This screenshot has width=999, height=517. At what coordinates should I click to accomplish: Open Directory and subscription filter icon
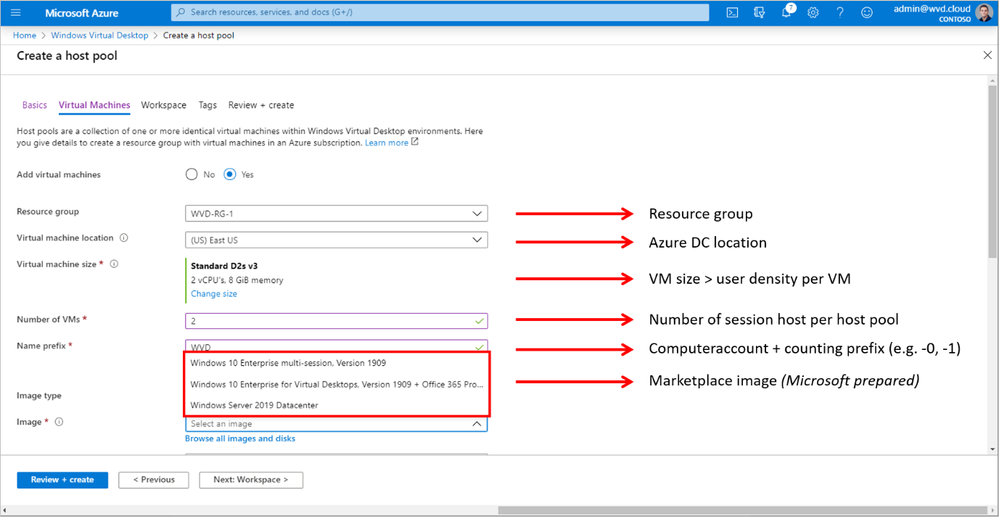tap(759, 13)
